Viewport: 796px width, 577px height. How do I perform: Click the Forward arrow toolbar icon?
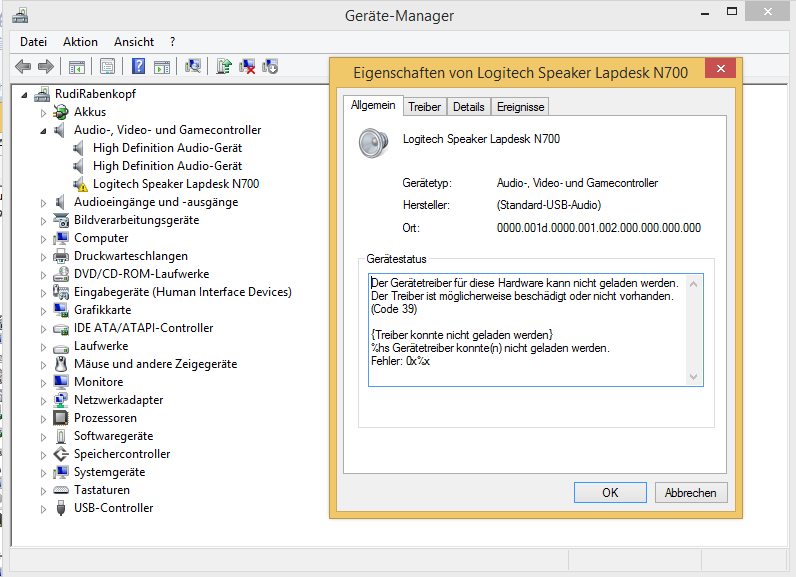(x=46, y=66)
